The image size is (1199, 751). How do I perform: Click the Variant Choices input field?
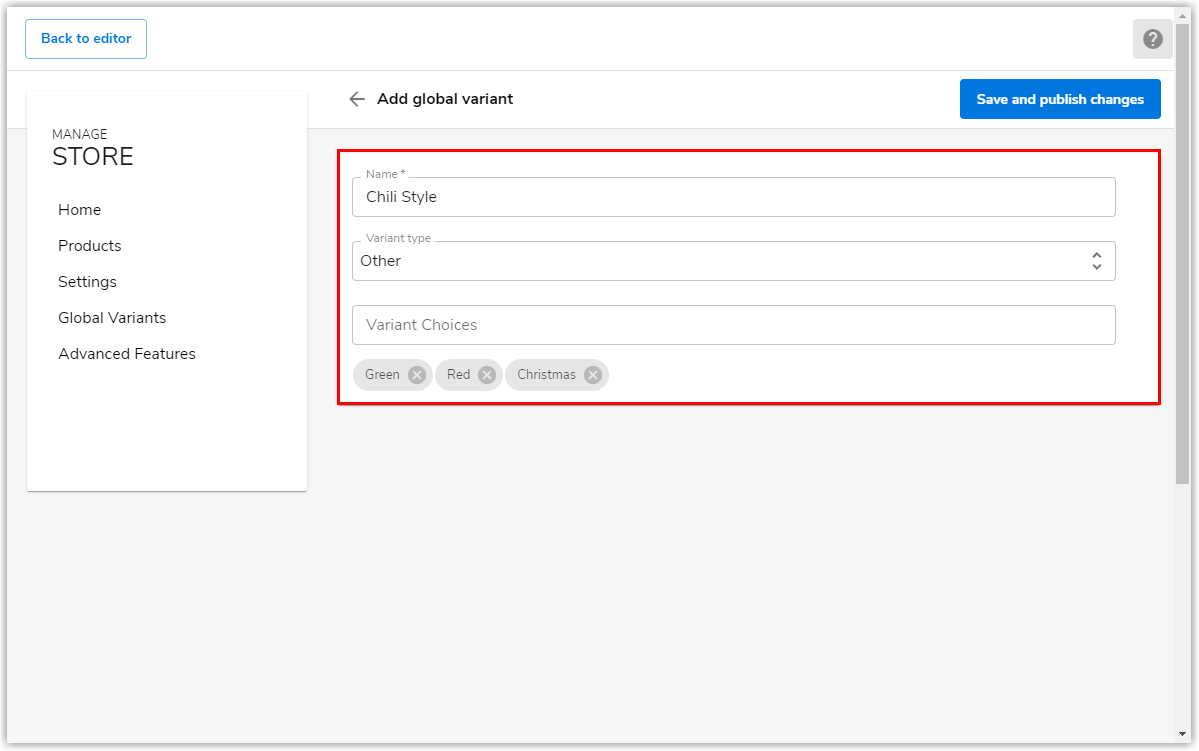[x=733, y=325]
